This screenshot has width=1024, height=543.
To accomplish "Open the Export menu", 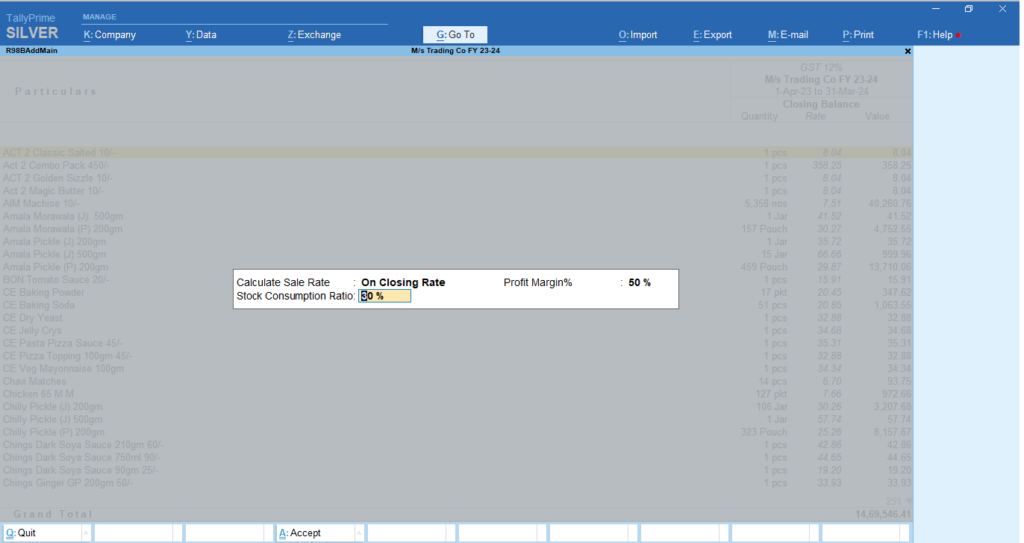I will click(x=712, y=35).
